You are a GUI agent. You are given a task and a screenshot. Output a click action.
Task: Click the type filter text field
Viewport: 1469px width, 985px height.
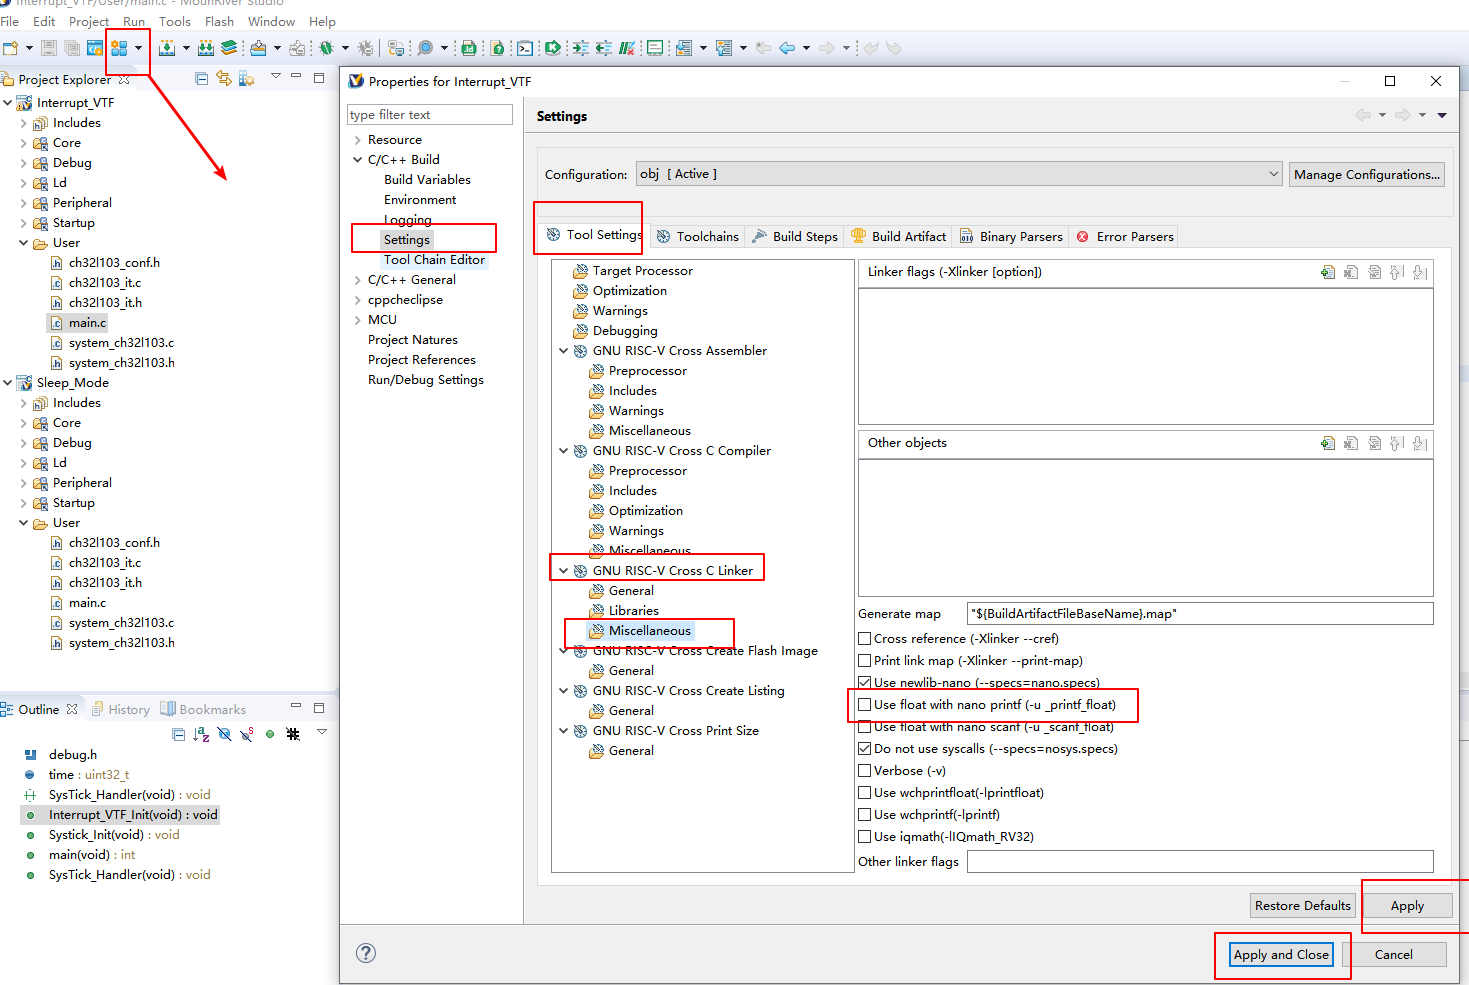click(430, 115)
